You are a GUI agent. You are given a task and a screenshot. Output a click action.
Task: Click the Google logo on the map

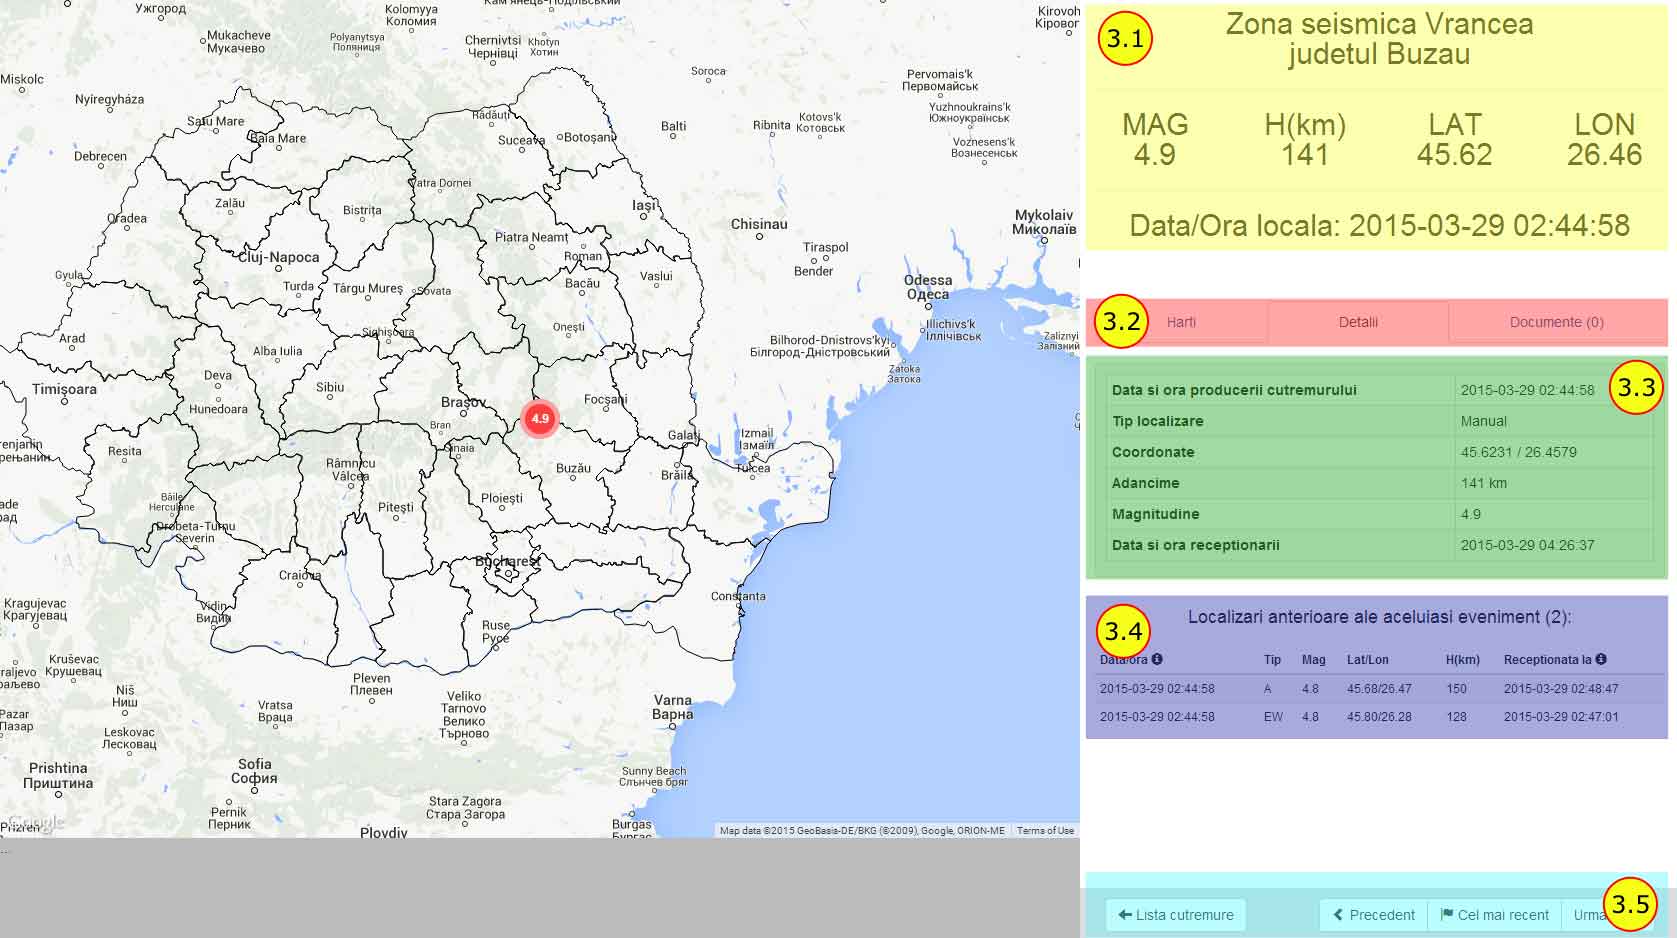click(36, 822)
